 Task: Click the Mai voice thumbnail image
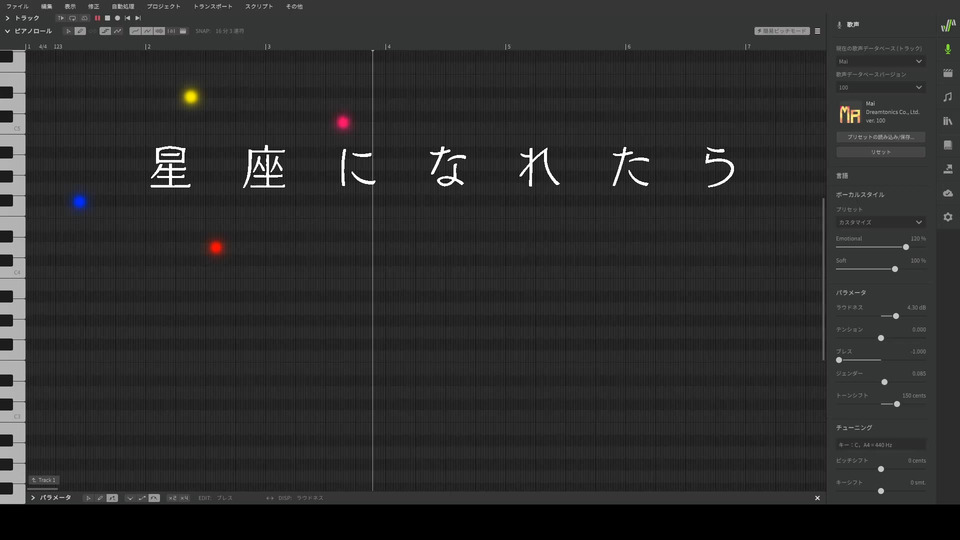849,113
